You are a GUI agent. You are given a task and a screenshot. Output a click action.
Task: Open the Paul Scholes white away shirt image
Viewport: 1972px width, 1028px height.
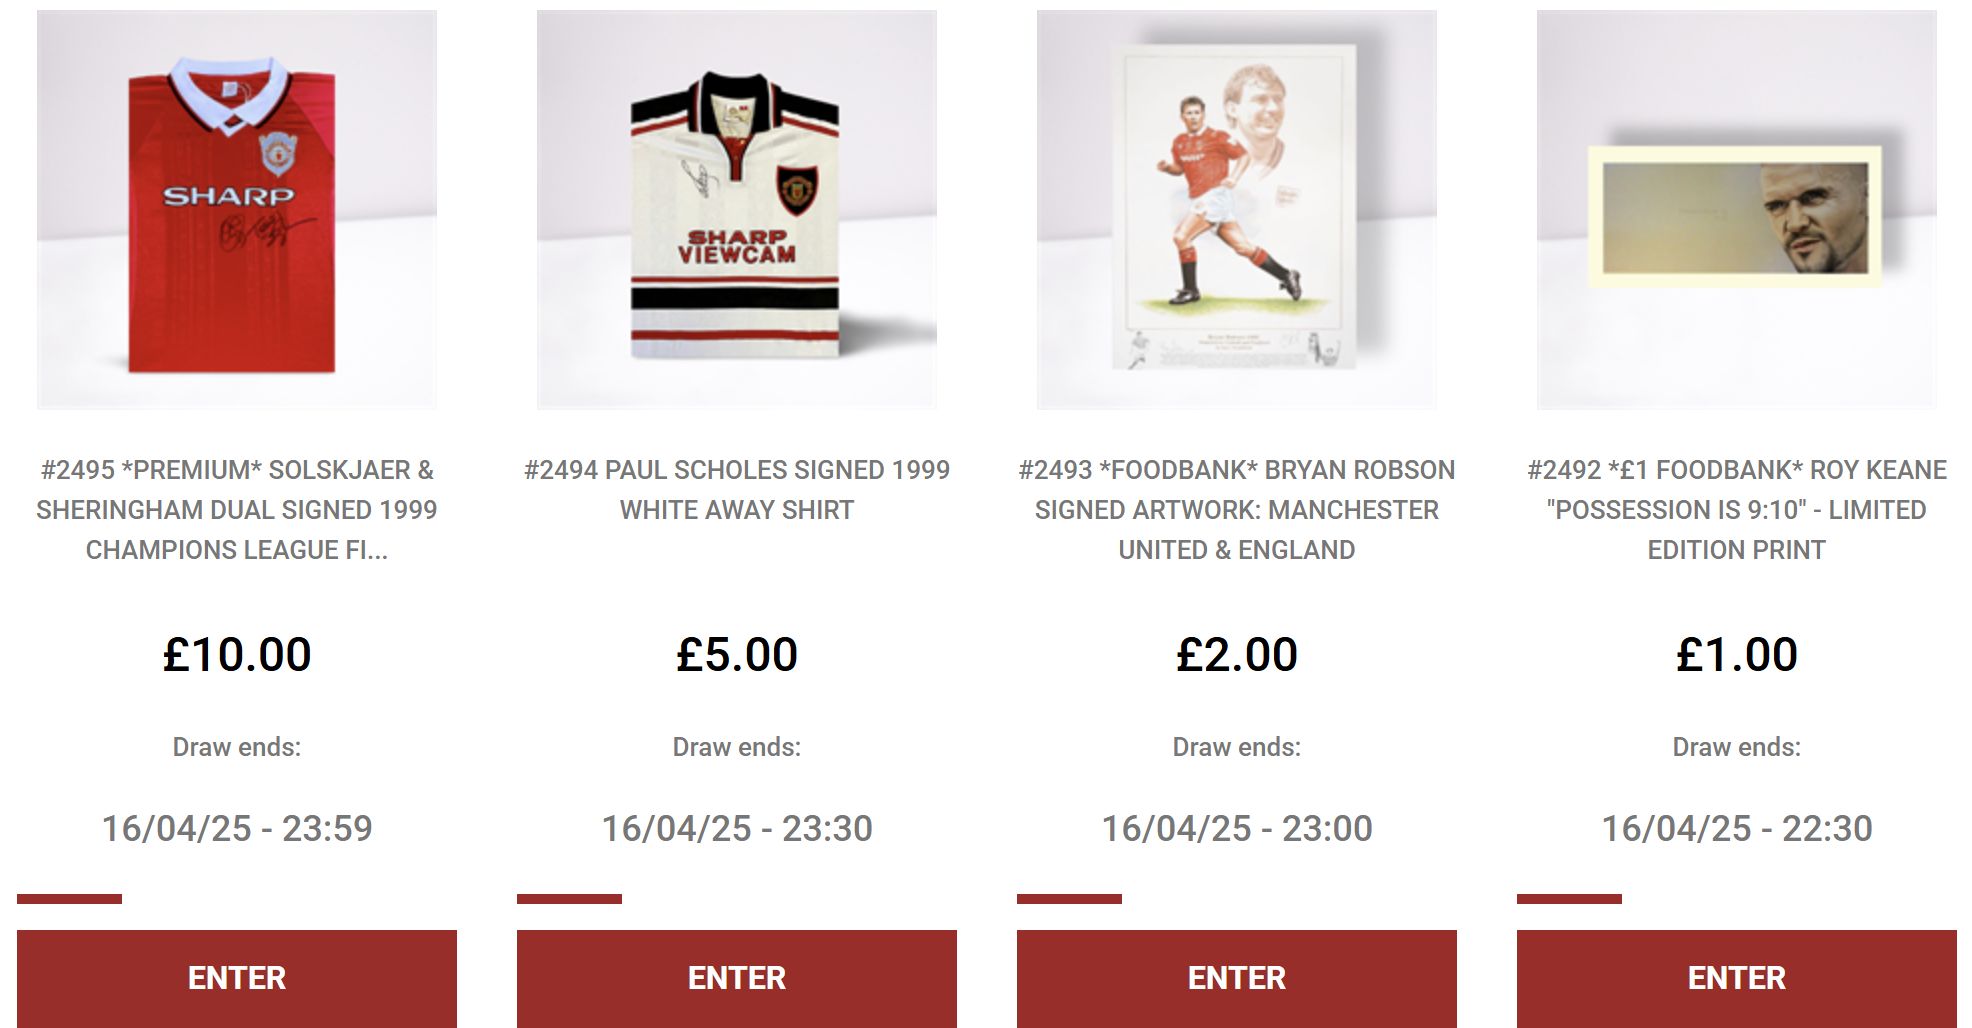click(x=737, y=209)
